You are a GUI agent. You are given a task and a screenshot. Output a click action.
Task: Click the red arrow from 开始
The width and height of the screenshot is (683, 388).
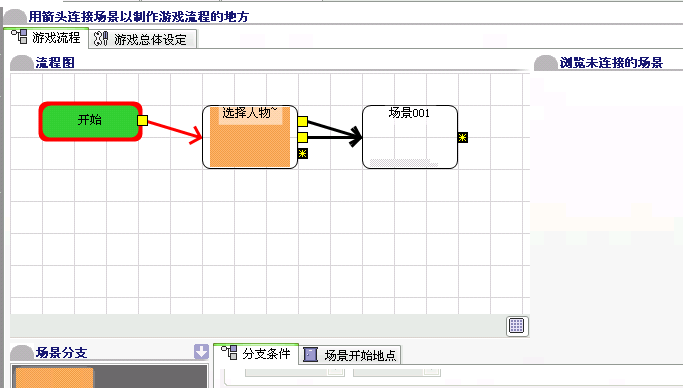(174, 130)
